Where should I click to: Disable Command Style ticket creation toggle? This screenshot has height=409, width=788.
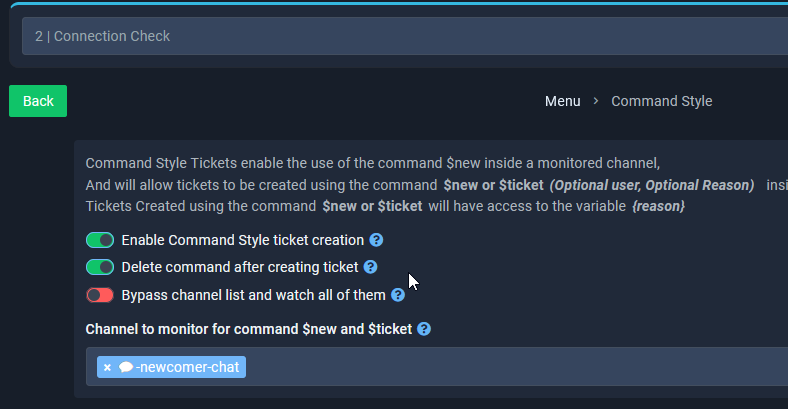100,240
